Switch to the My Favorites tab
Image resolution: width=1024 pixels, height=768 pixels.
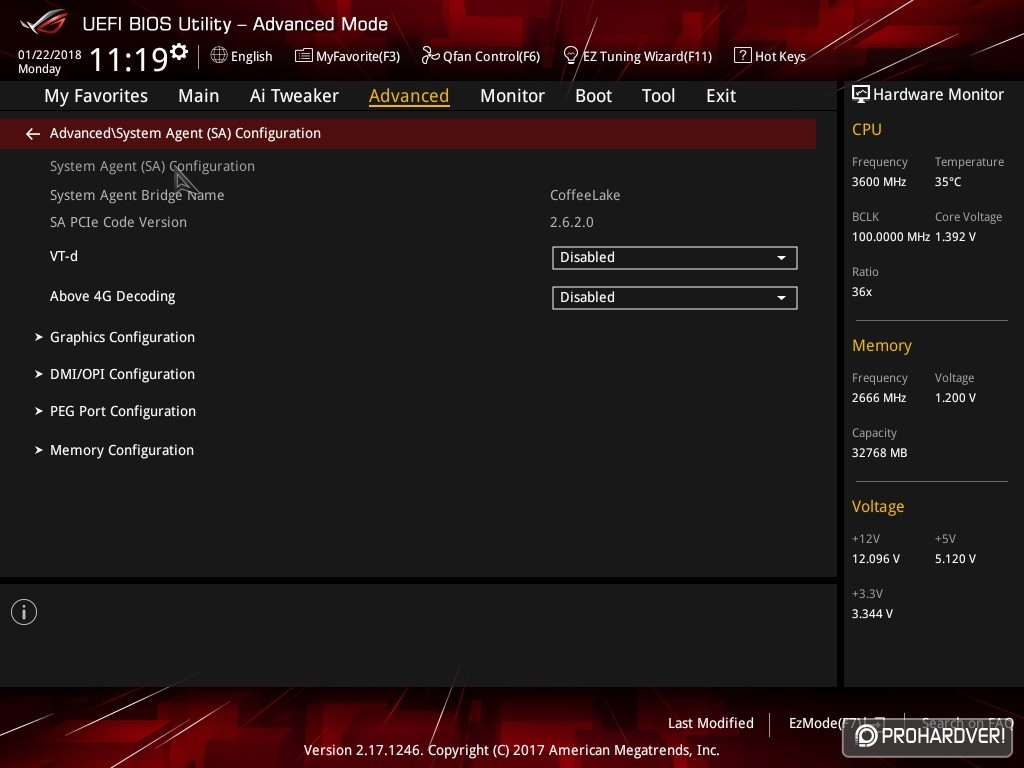click(x=96, y=96)
